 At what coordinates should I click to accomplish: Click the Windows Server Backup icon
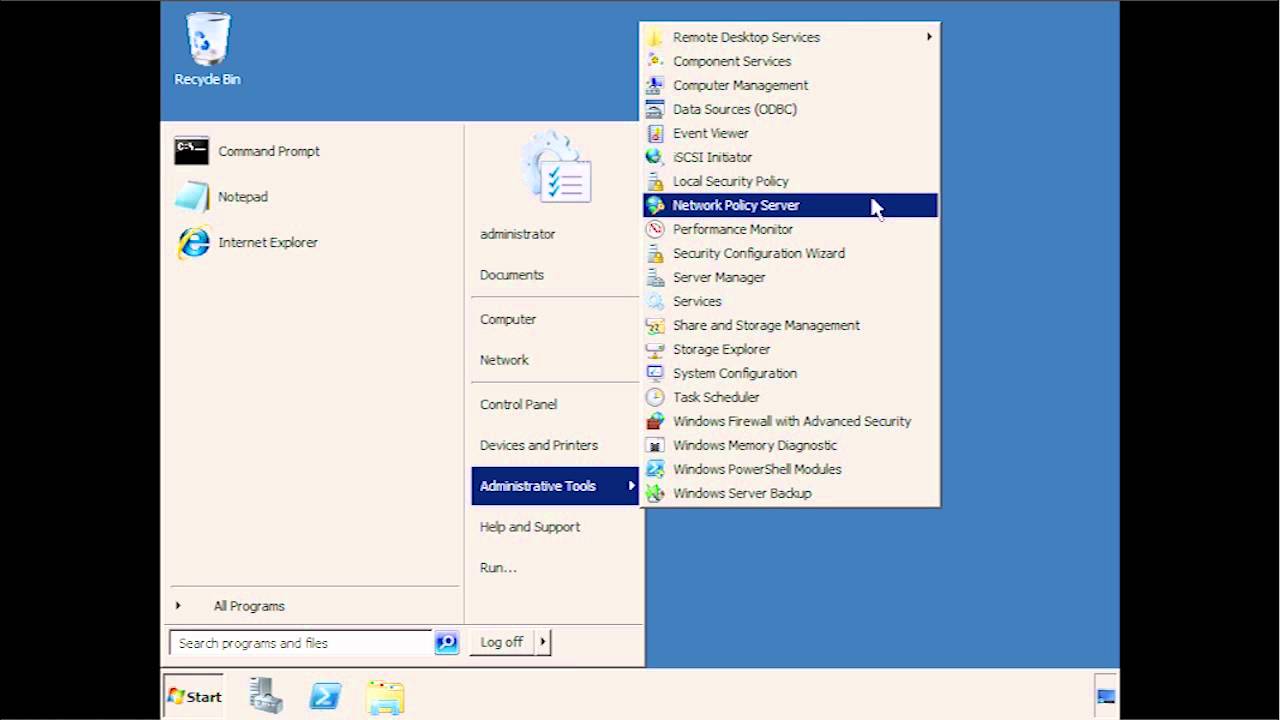655,493
